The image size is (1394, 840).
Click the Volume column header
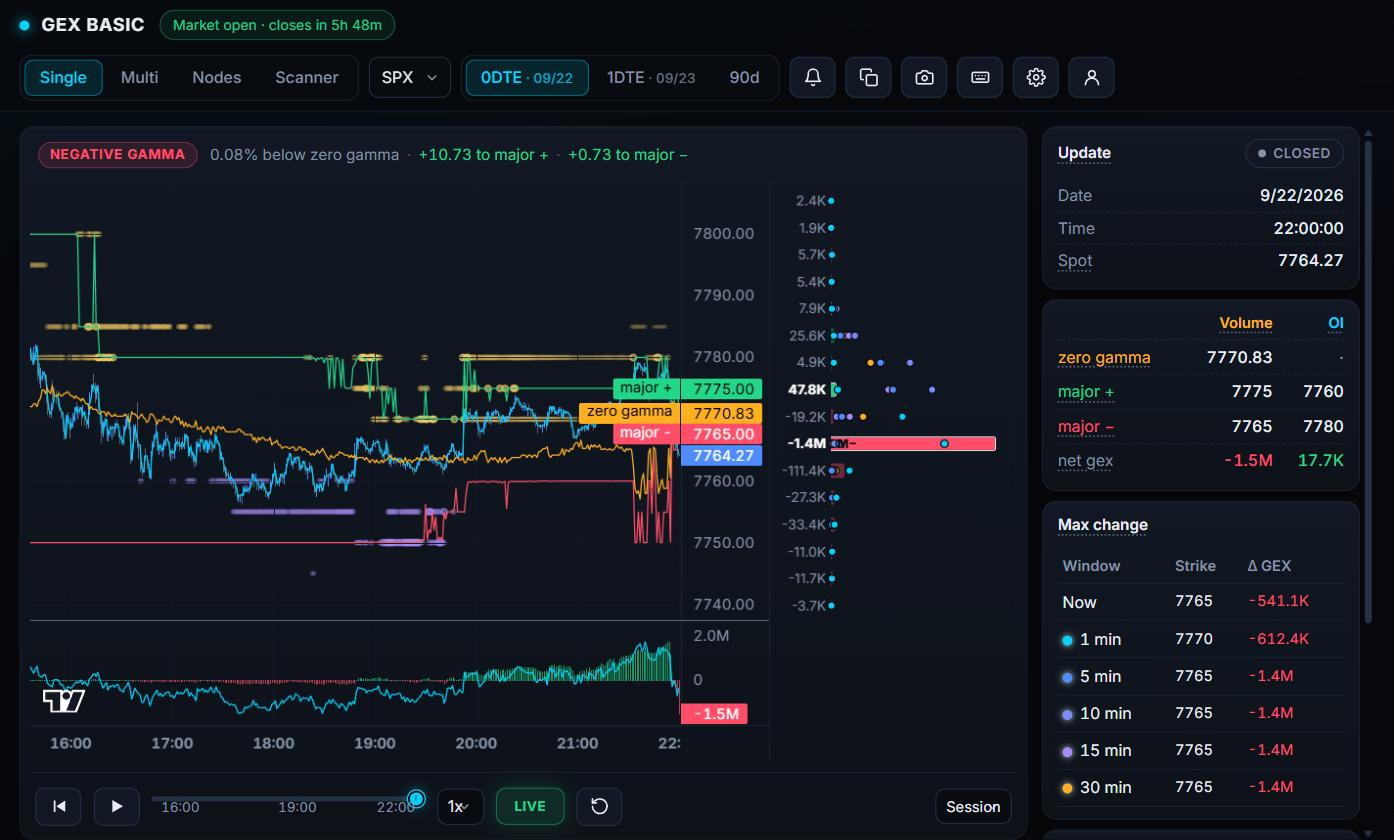(1245, 323)
